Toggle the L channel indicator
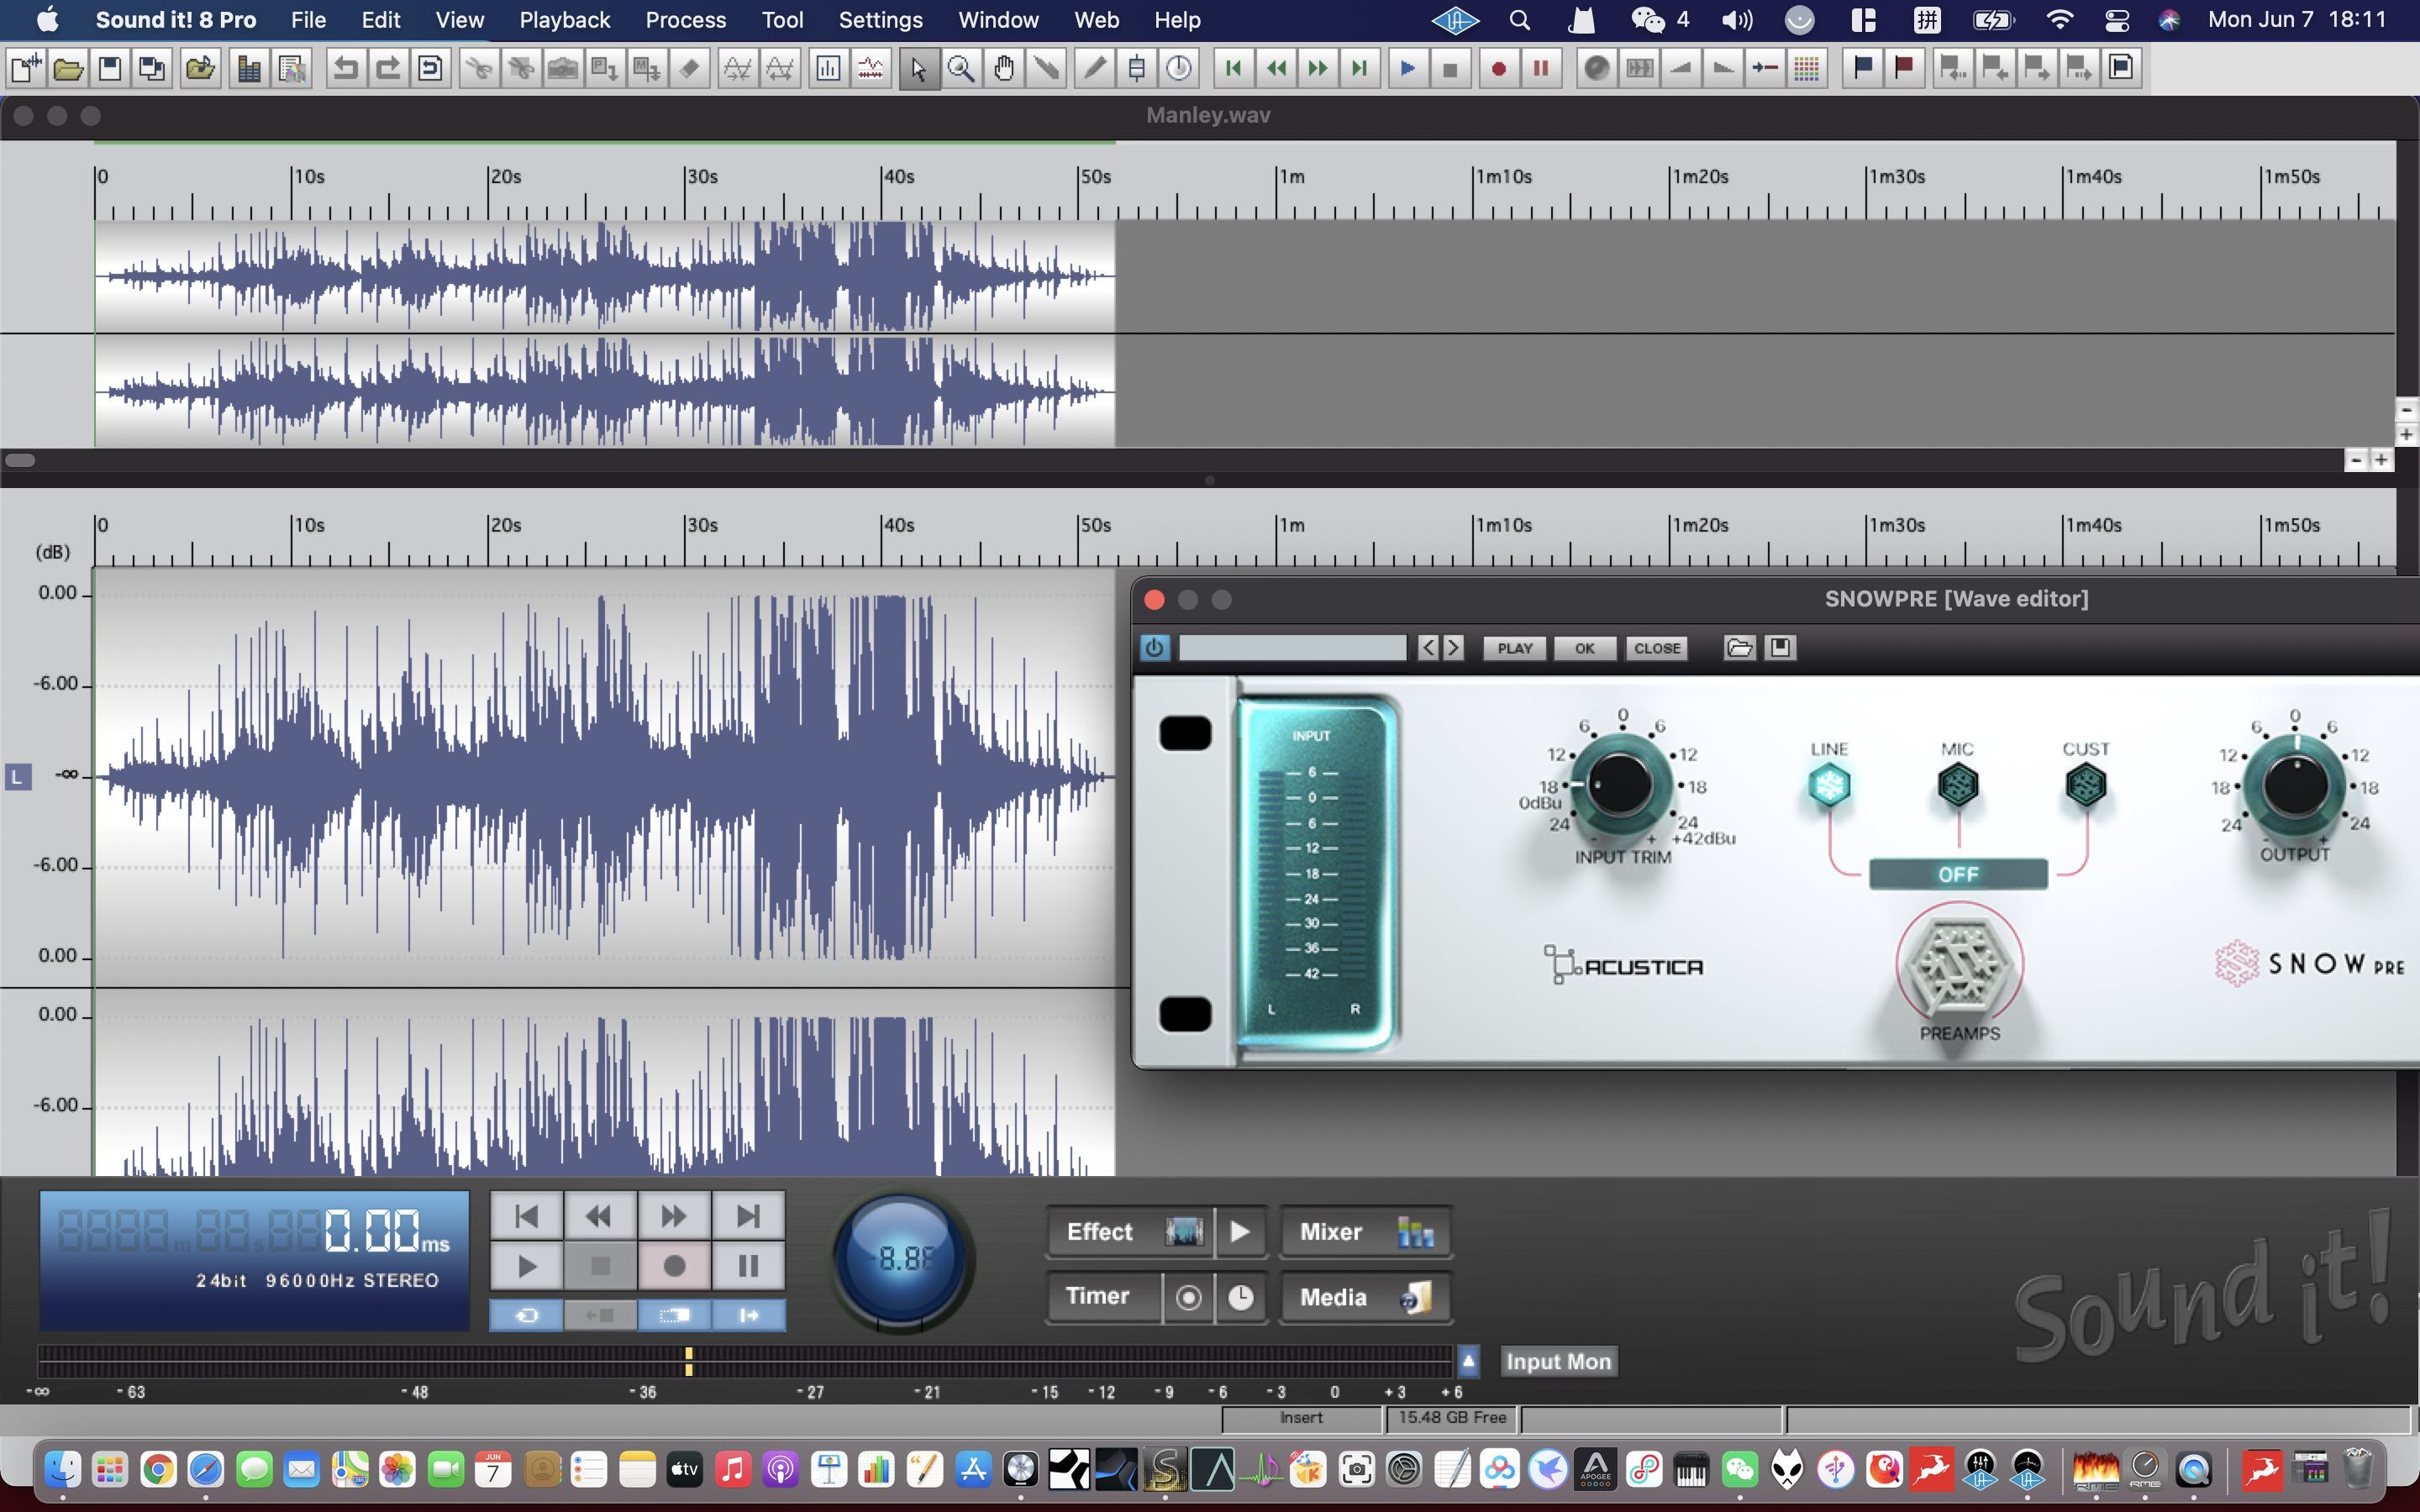This screenshot has width=2420, height=1512. click(x=18, y=776)
